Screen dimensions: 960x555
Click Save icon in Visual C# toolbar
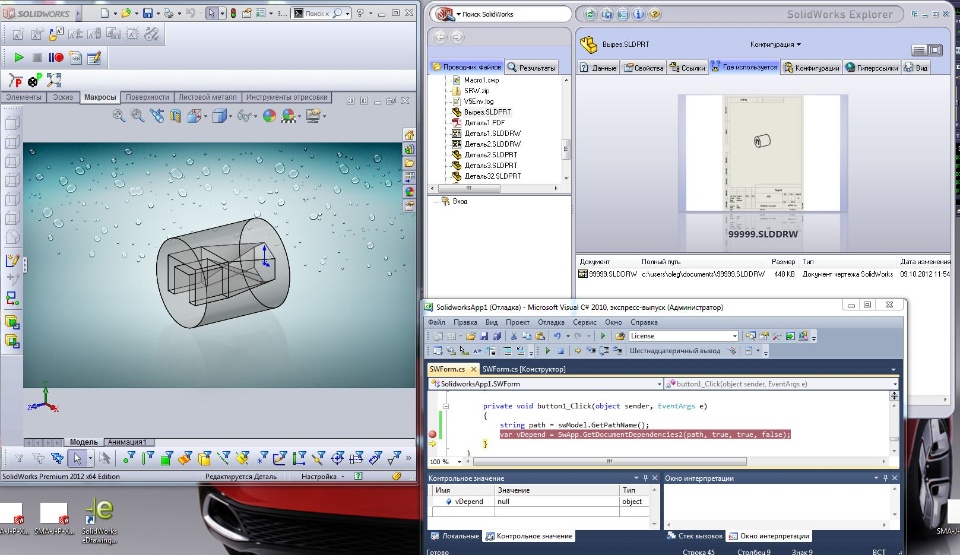click(x=484, y=336)
